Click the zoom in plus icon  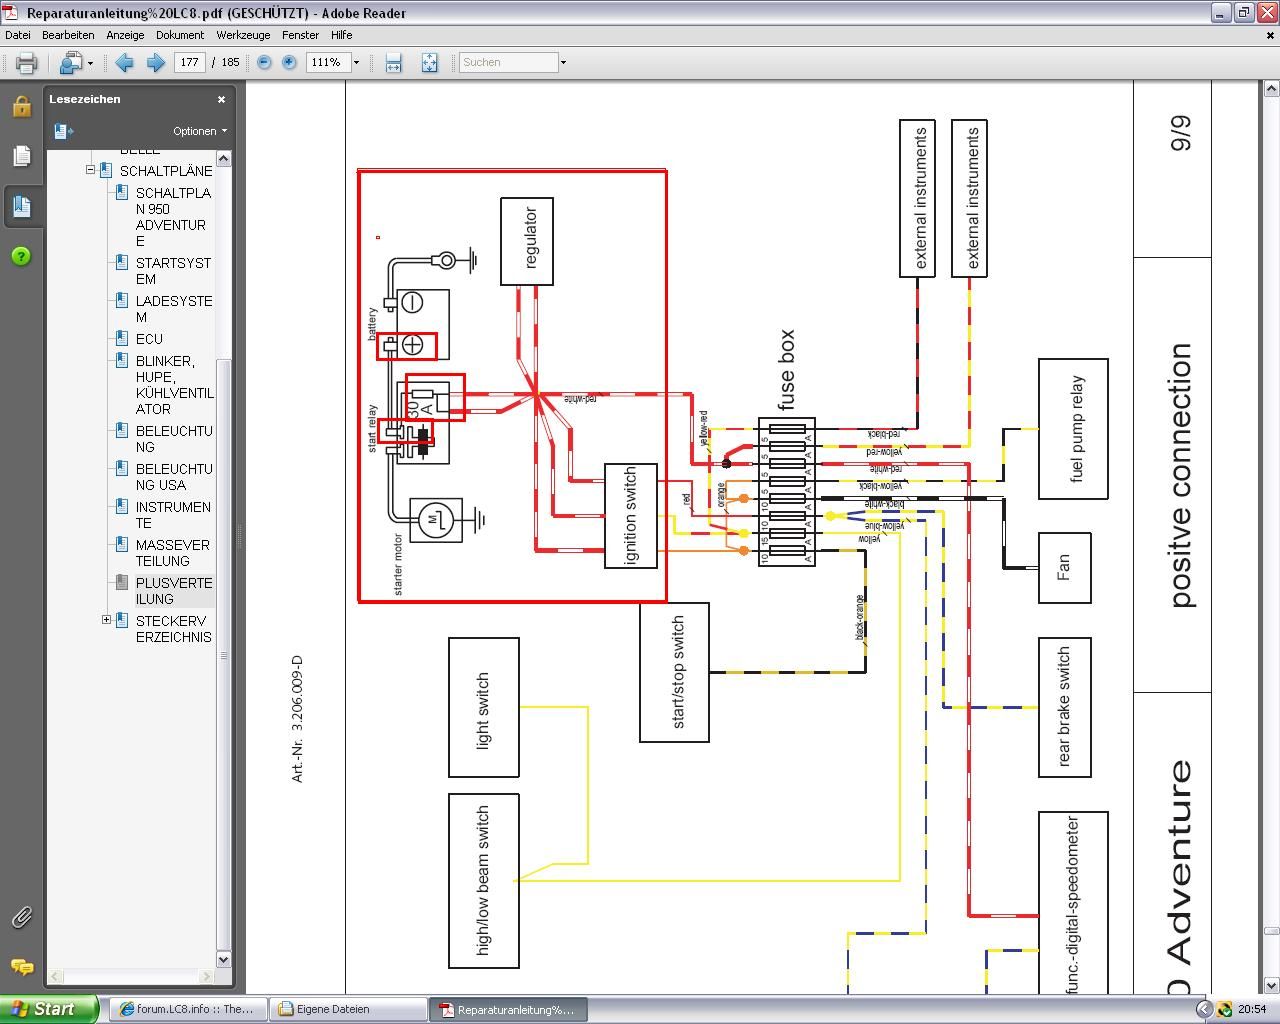click(x=289, y=62)
